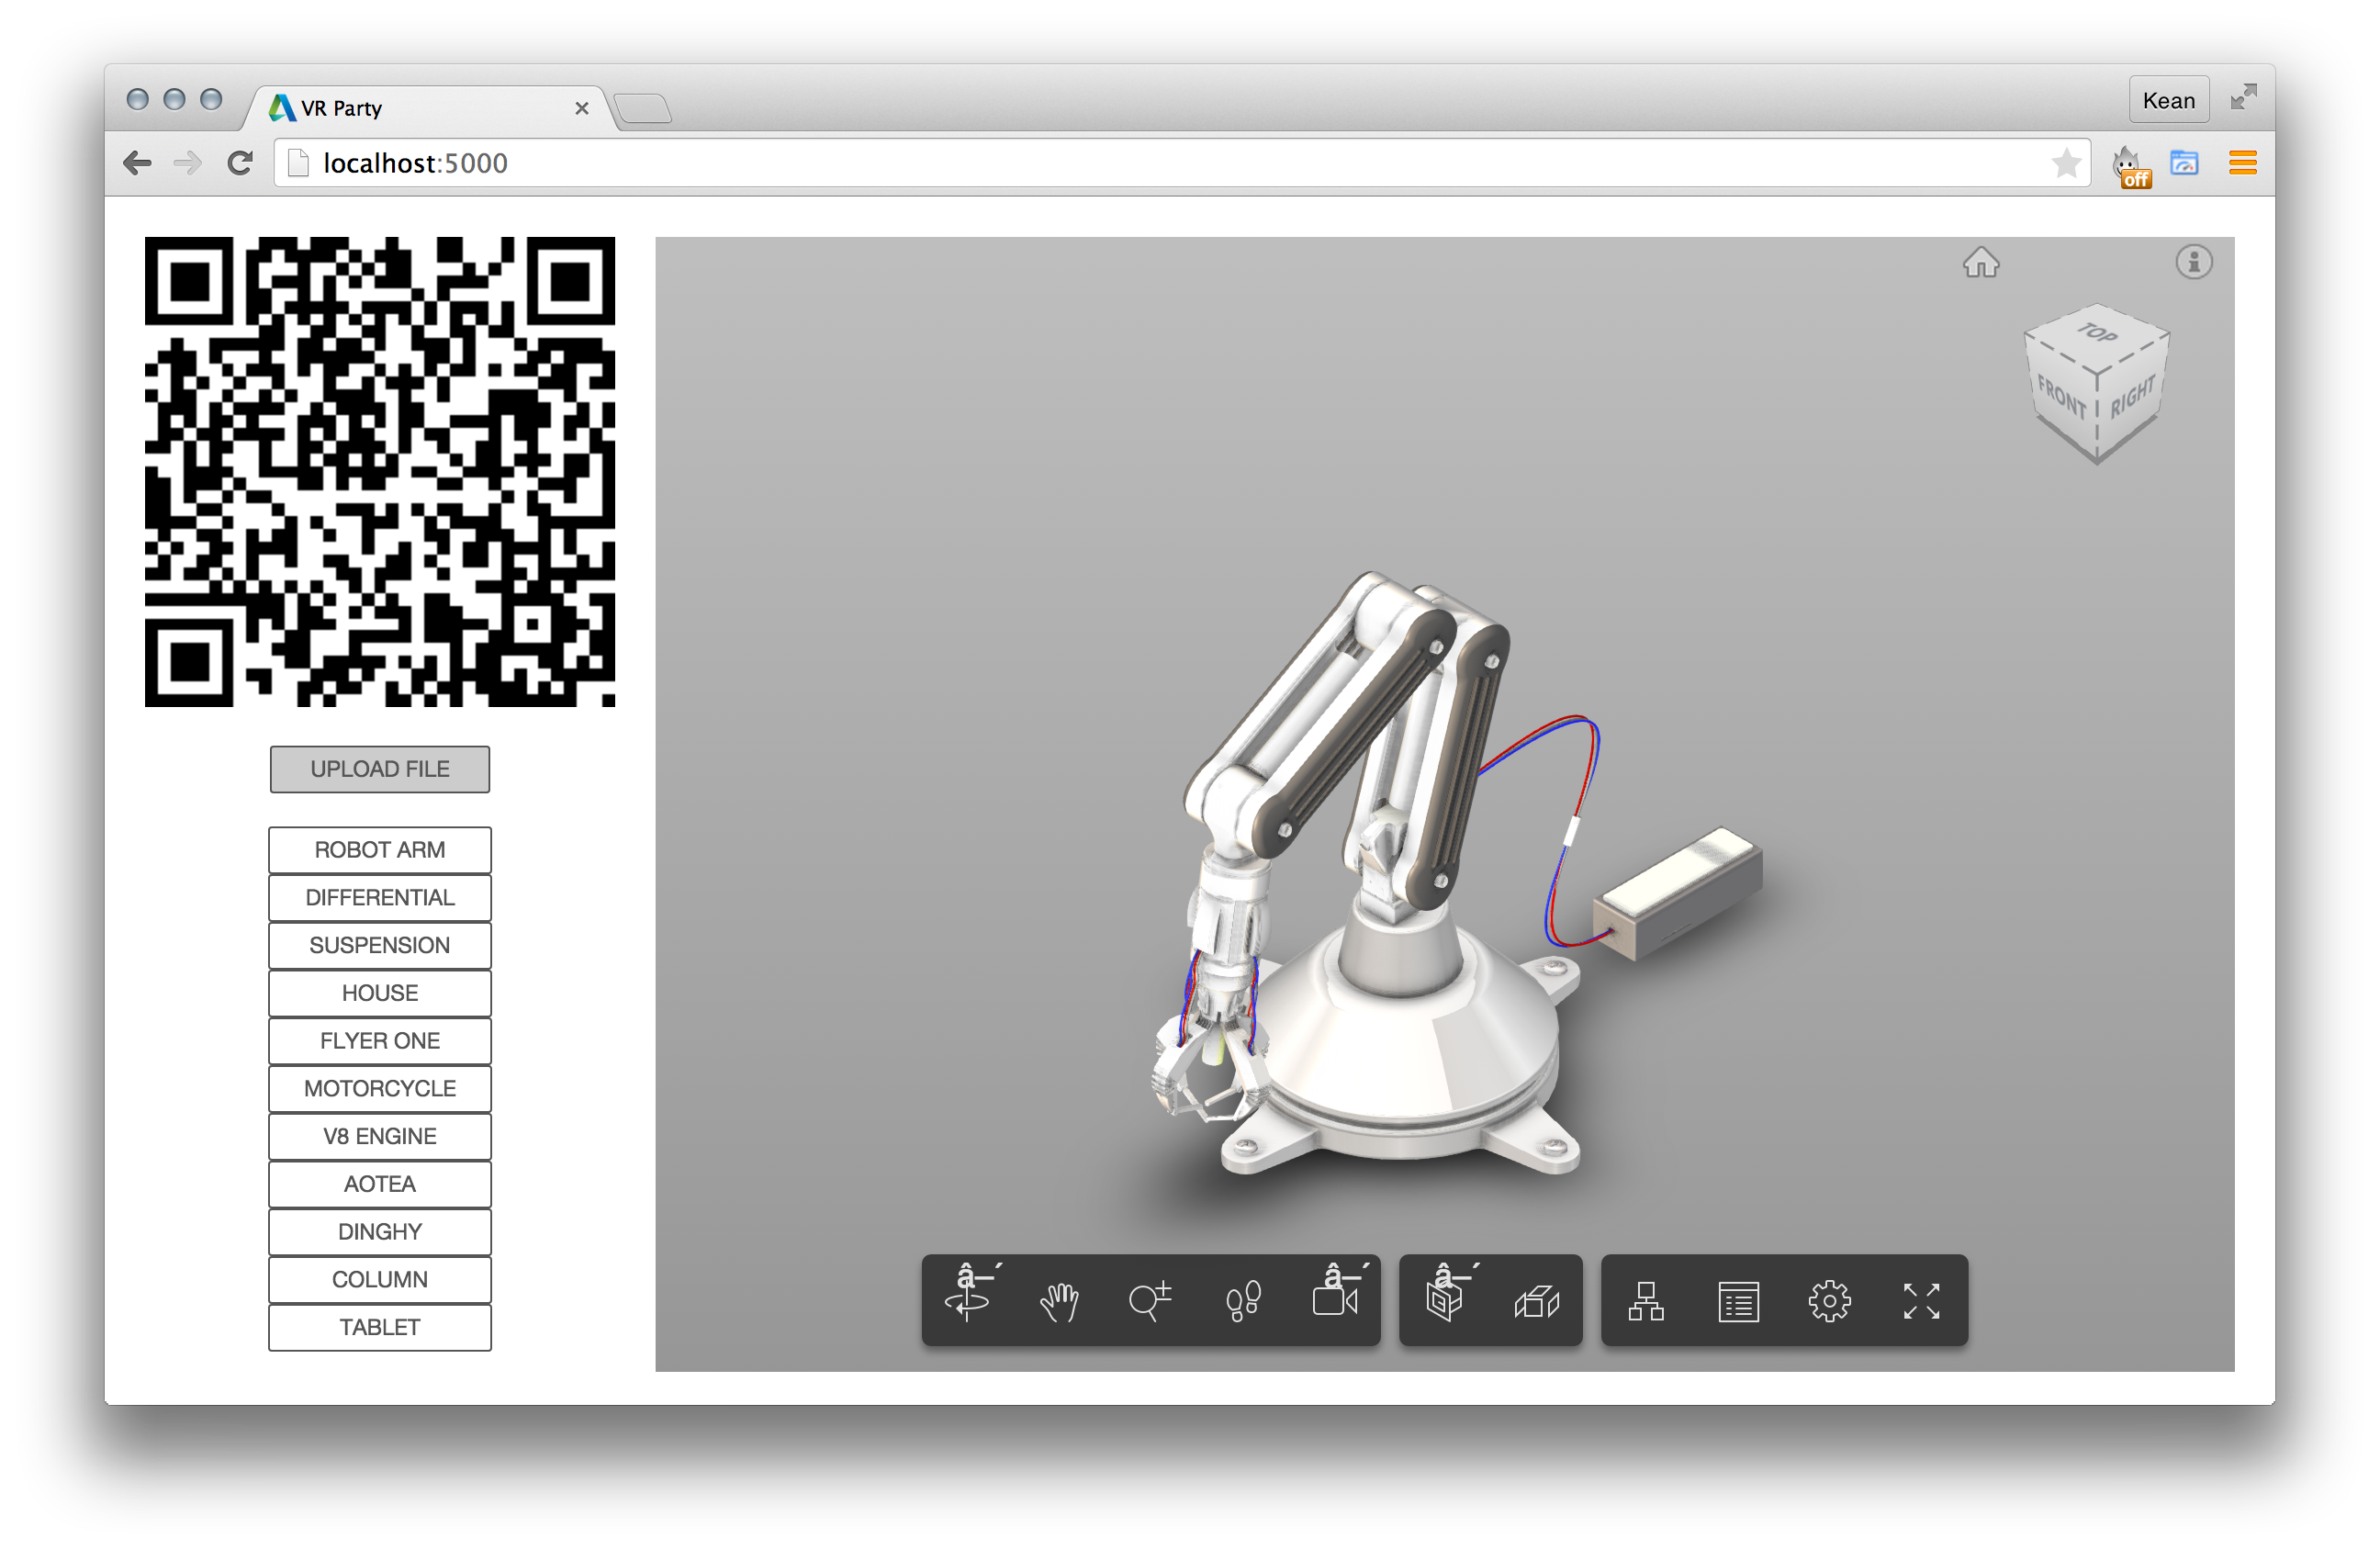Load the ROBOT ARM model
Screen dimensions: 2380x1550
point(379,850)
